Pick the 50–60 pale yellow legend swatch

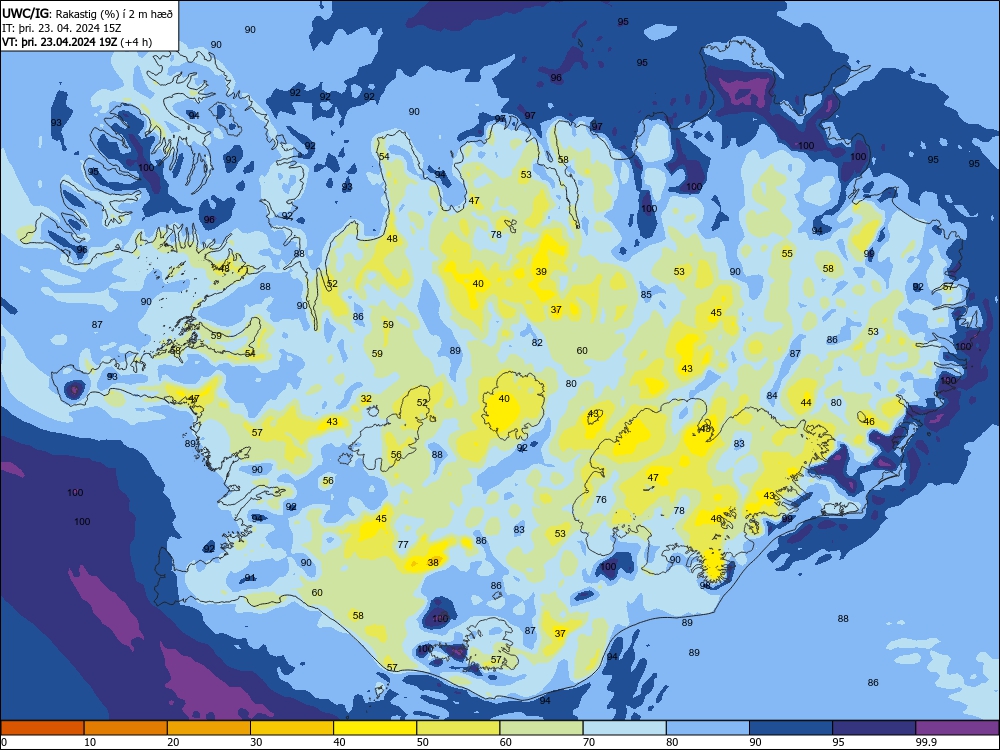click(x=458, y=728)
